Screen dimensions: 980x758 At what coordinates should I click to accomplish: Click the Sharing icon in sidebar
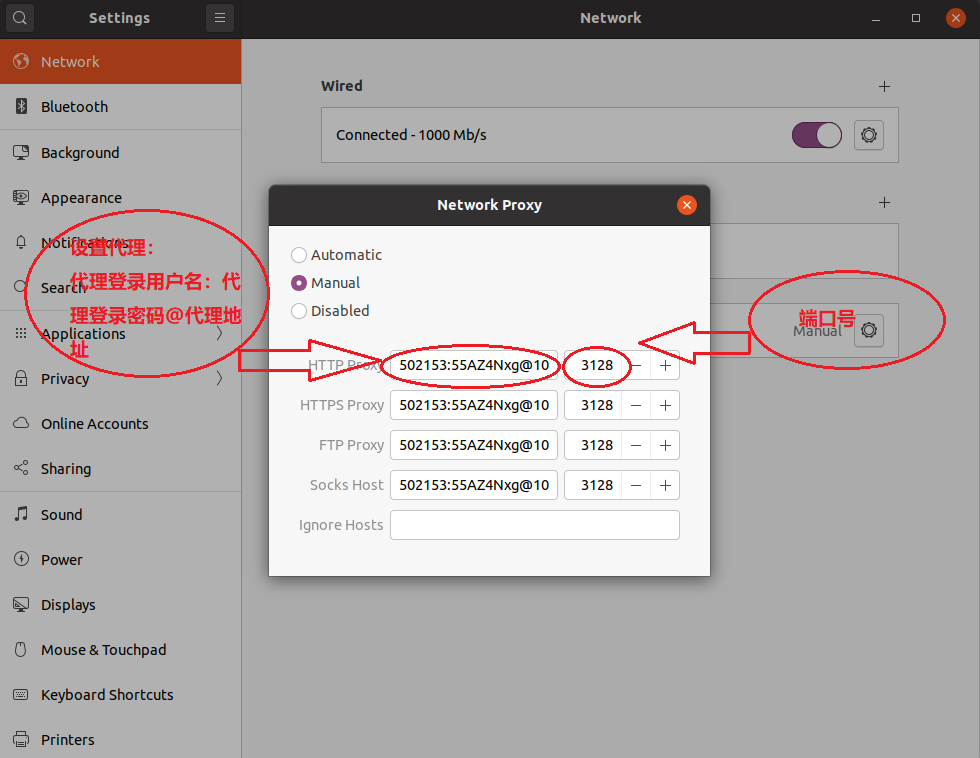coord(21,468)
